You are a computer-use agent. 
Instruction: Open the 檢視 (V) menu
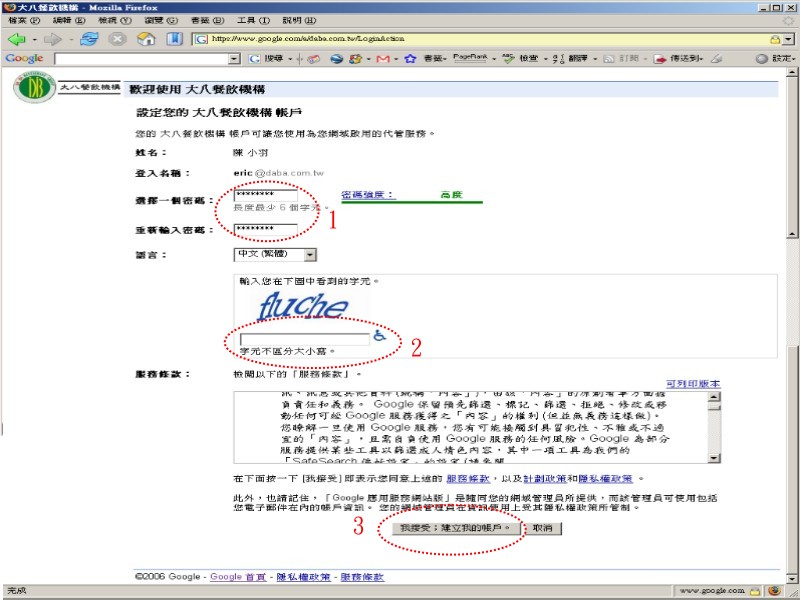(115, 20)
